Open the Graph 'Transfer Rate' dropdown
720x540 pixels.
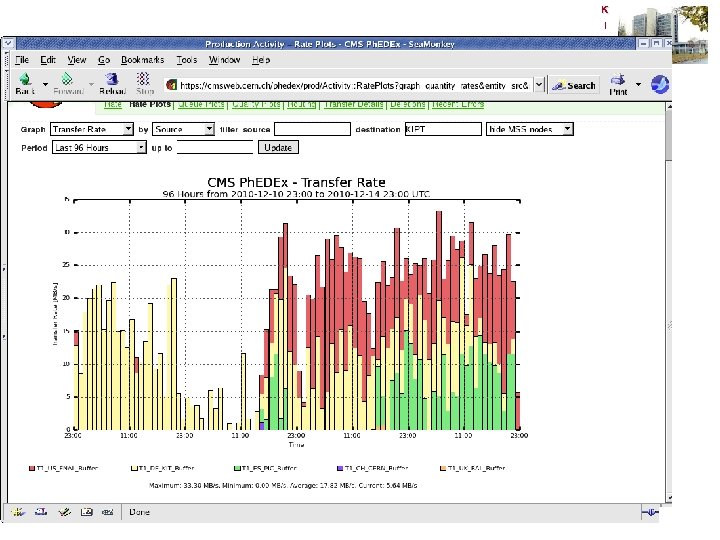point(92,129)
